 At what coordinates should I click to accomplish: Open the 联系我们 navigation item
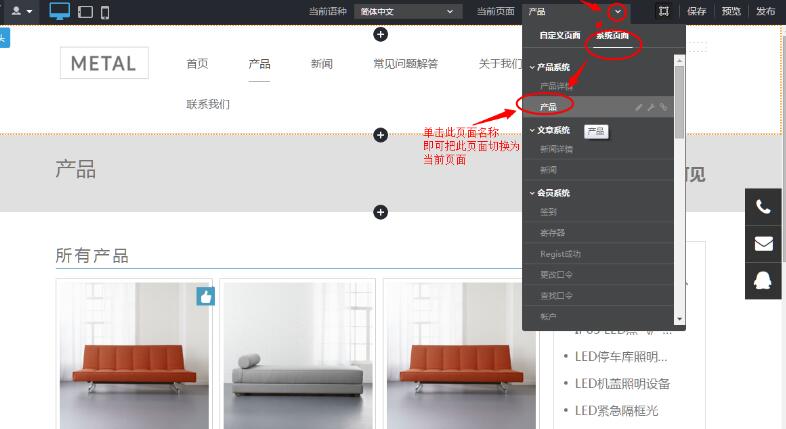(x=208, y=104)
